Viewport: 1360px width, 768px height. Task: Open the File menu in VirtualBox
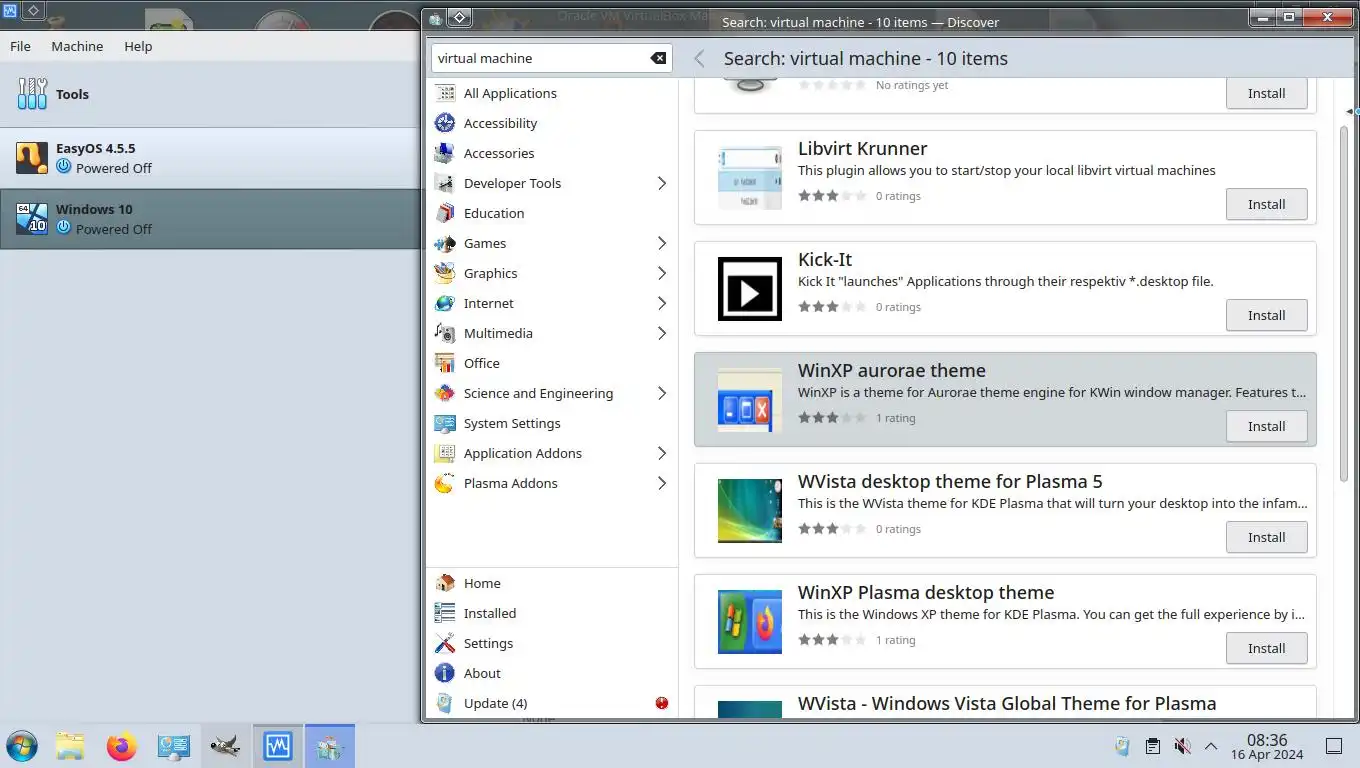(20, 46)
